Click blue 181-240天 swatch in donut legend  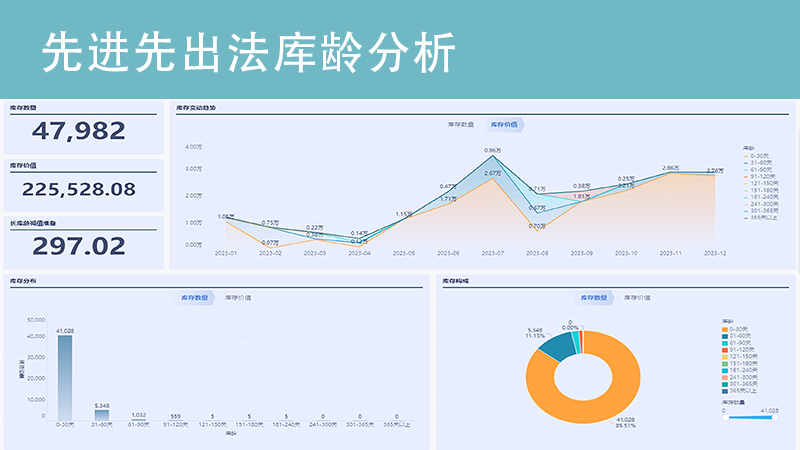coord(724,370)
